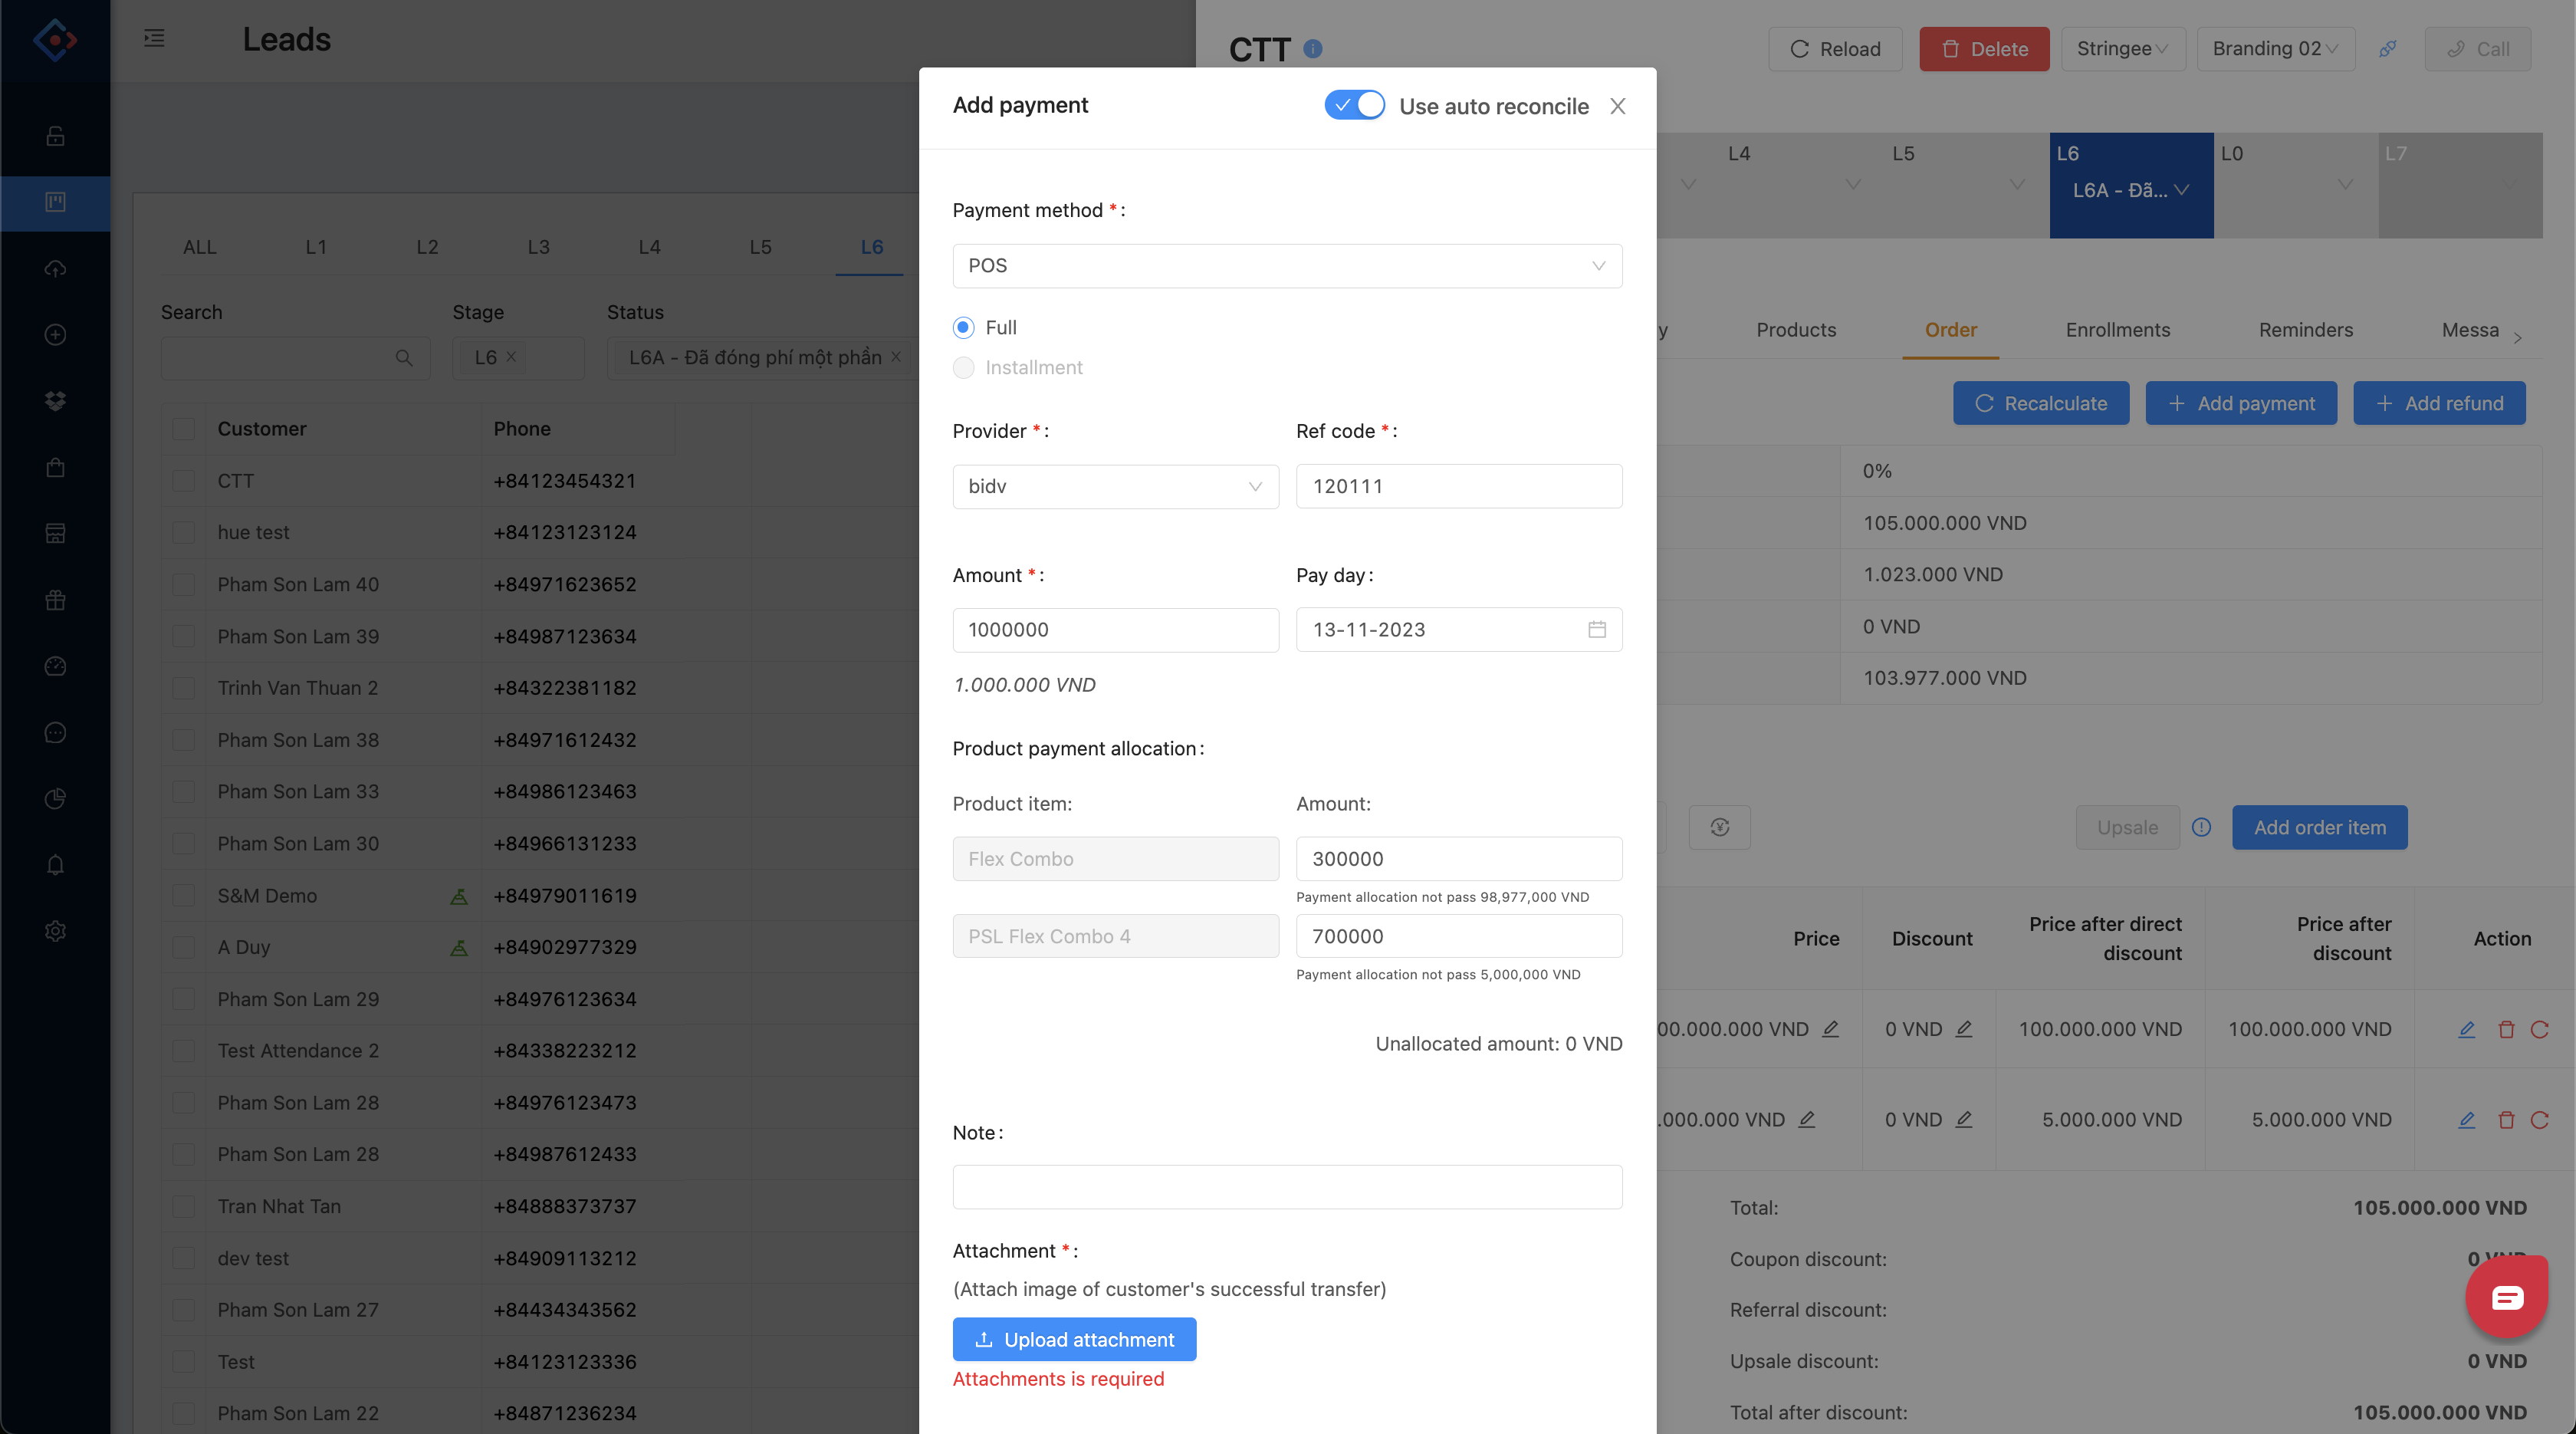Expand the Provider bidv dropdown
2576x1434 pixels.
(1115, 486)
